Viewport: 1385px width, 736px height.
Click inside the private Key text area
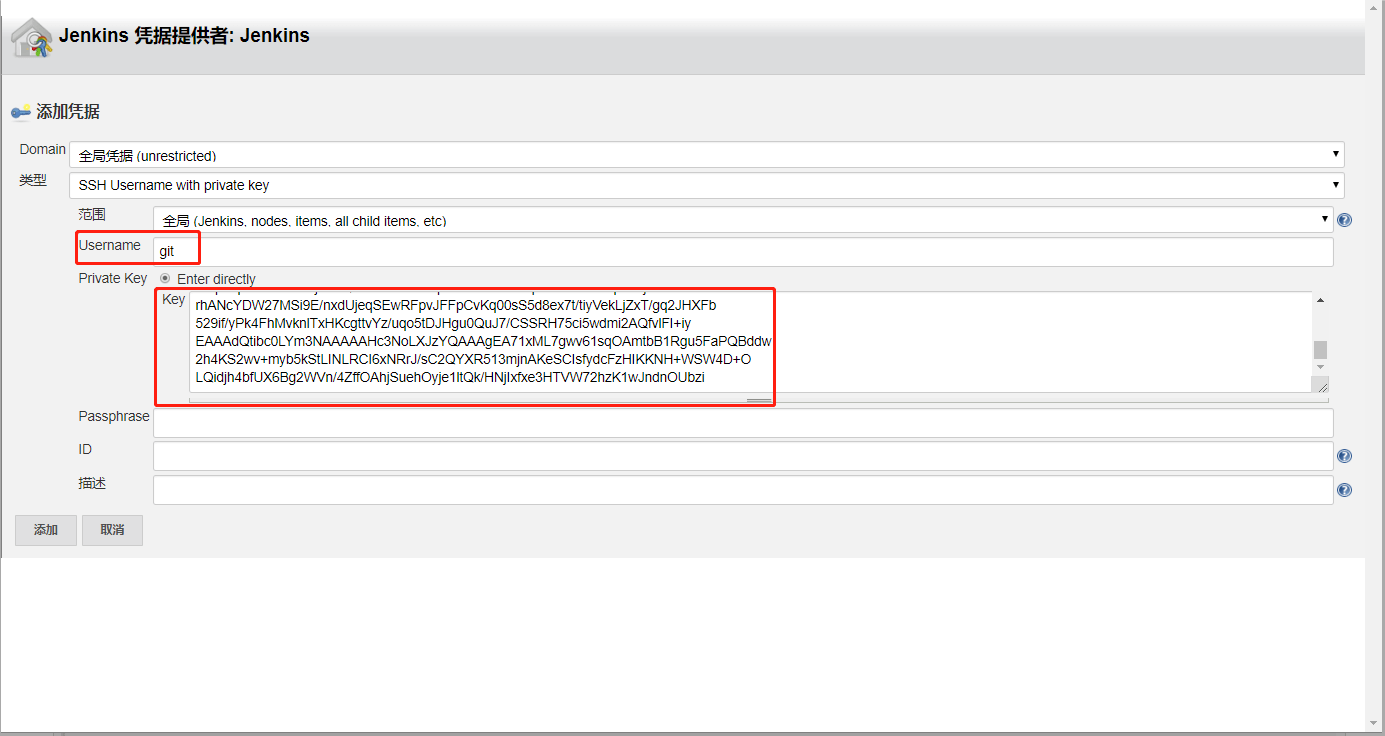(750, 342)
